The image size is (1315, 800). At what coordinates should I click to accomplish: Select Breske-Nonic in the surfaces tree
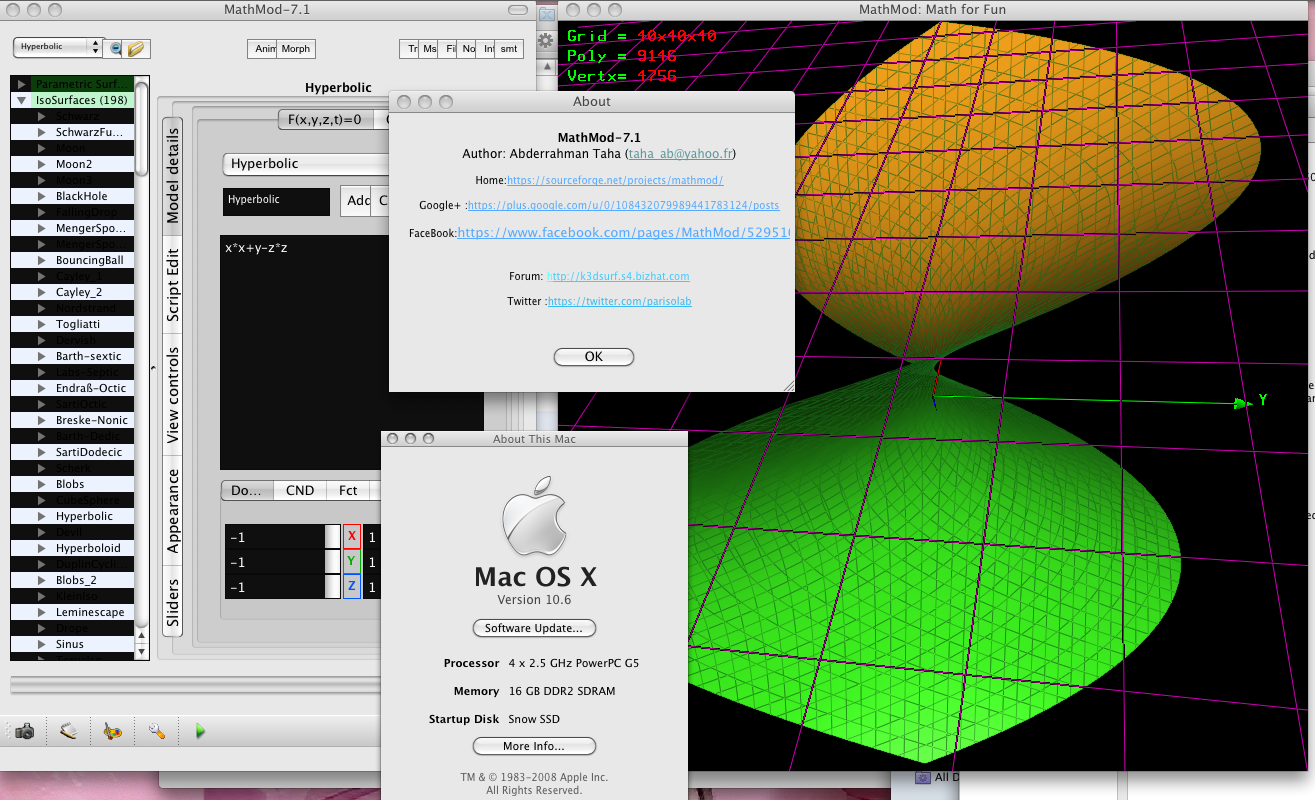pos(92,420)
